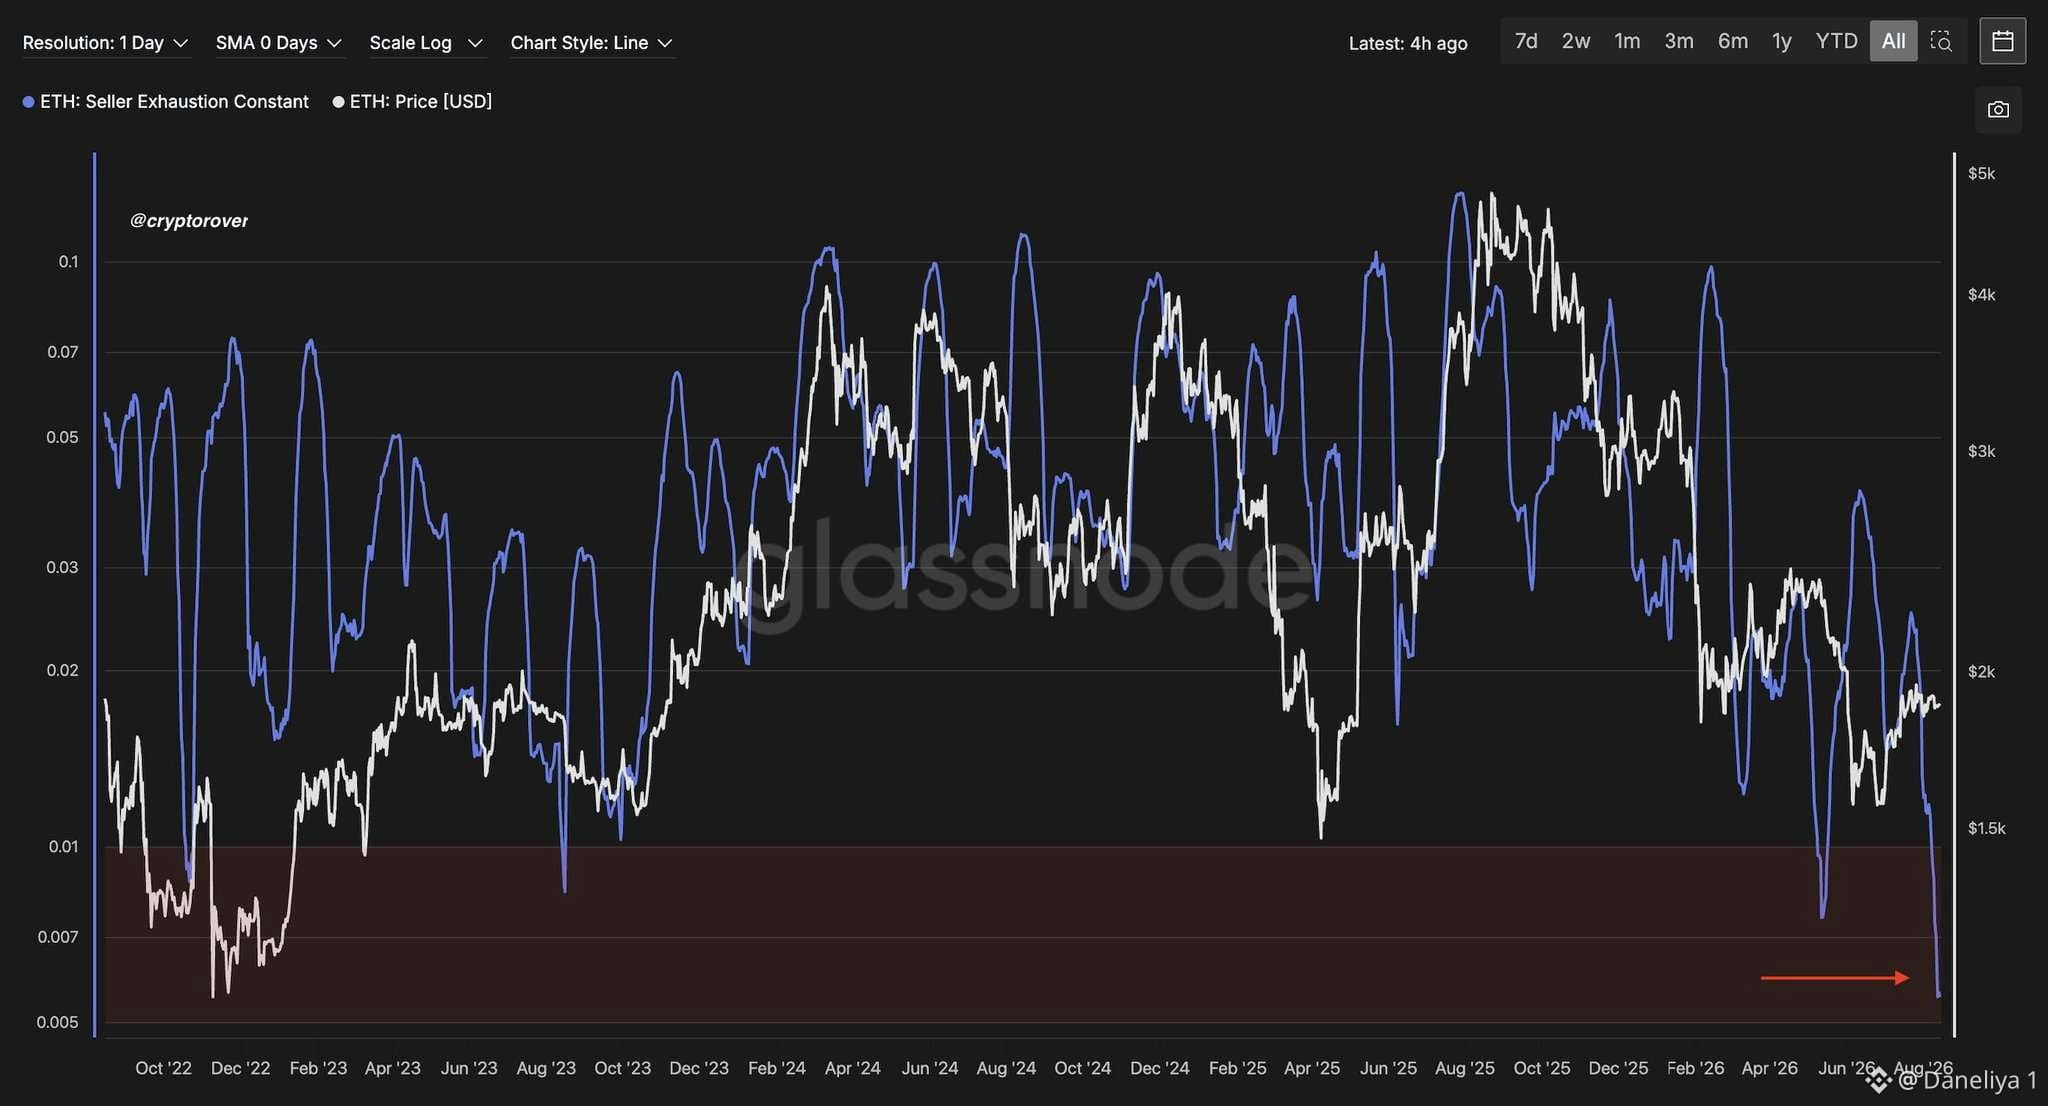The image size is (2048, 1106).
Task: Click the Jun '24 date axis label
Action: [930, 1068]
